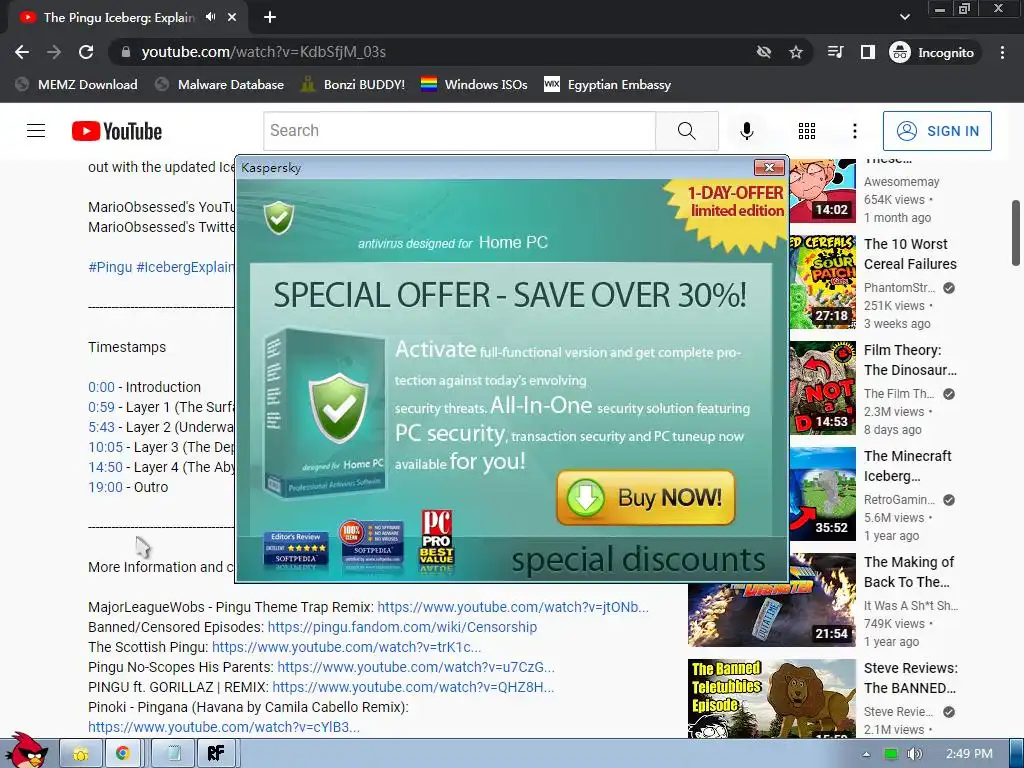Screen dimensions: 1024x768
Task: Open notepad icon in the taskbar
Action: click(174, 754)
